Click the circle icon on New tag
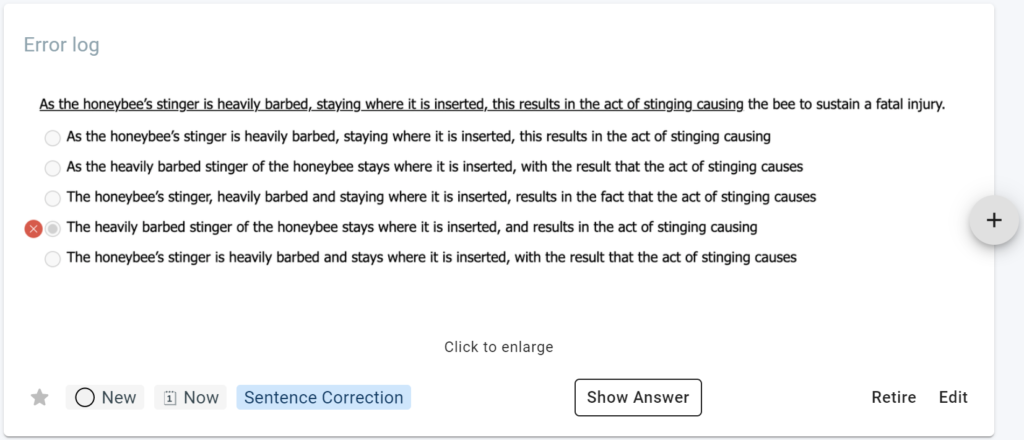Viewport: 1024px width, 440px height. [85, 398]
